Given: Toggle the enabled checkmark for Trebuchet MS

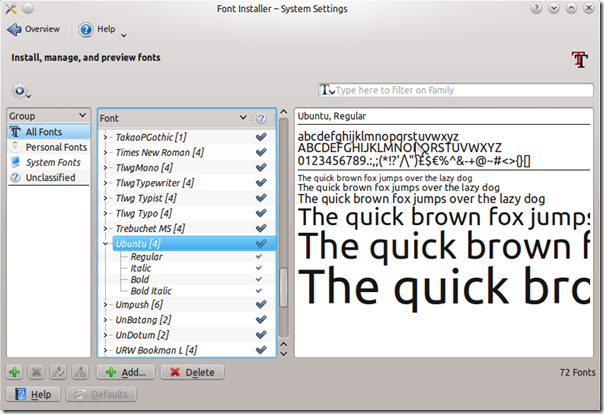Looking at the screenshot, I should tap(261, 228).
